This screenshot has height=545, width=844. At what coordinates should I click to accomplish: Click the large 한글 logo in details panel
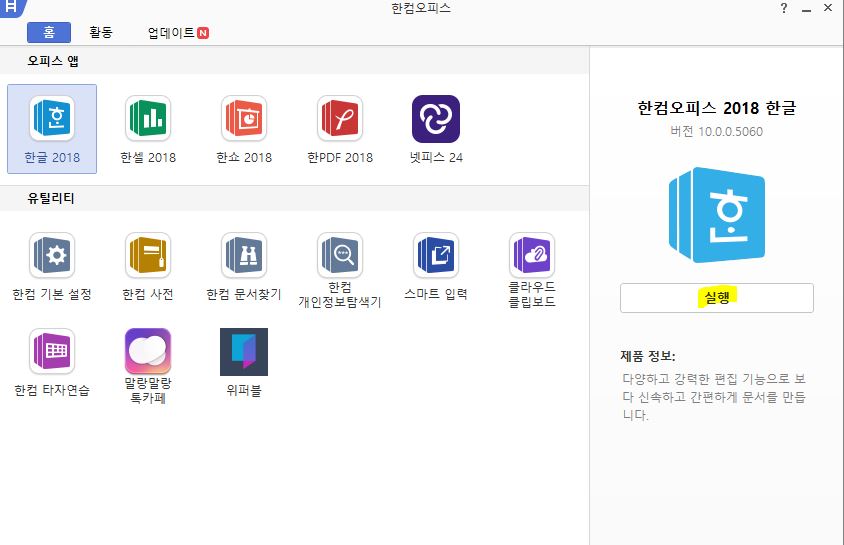coord(717,215)
